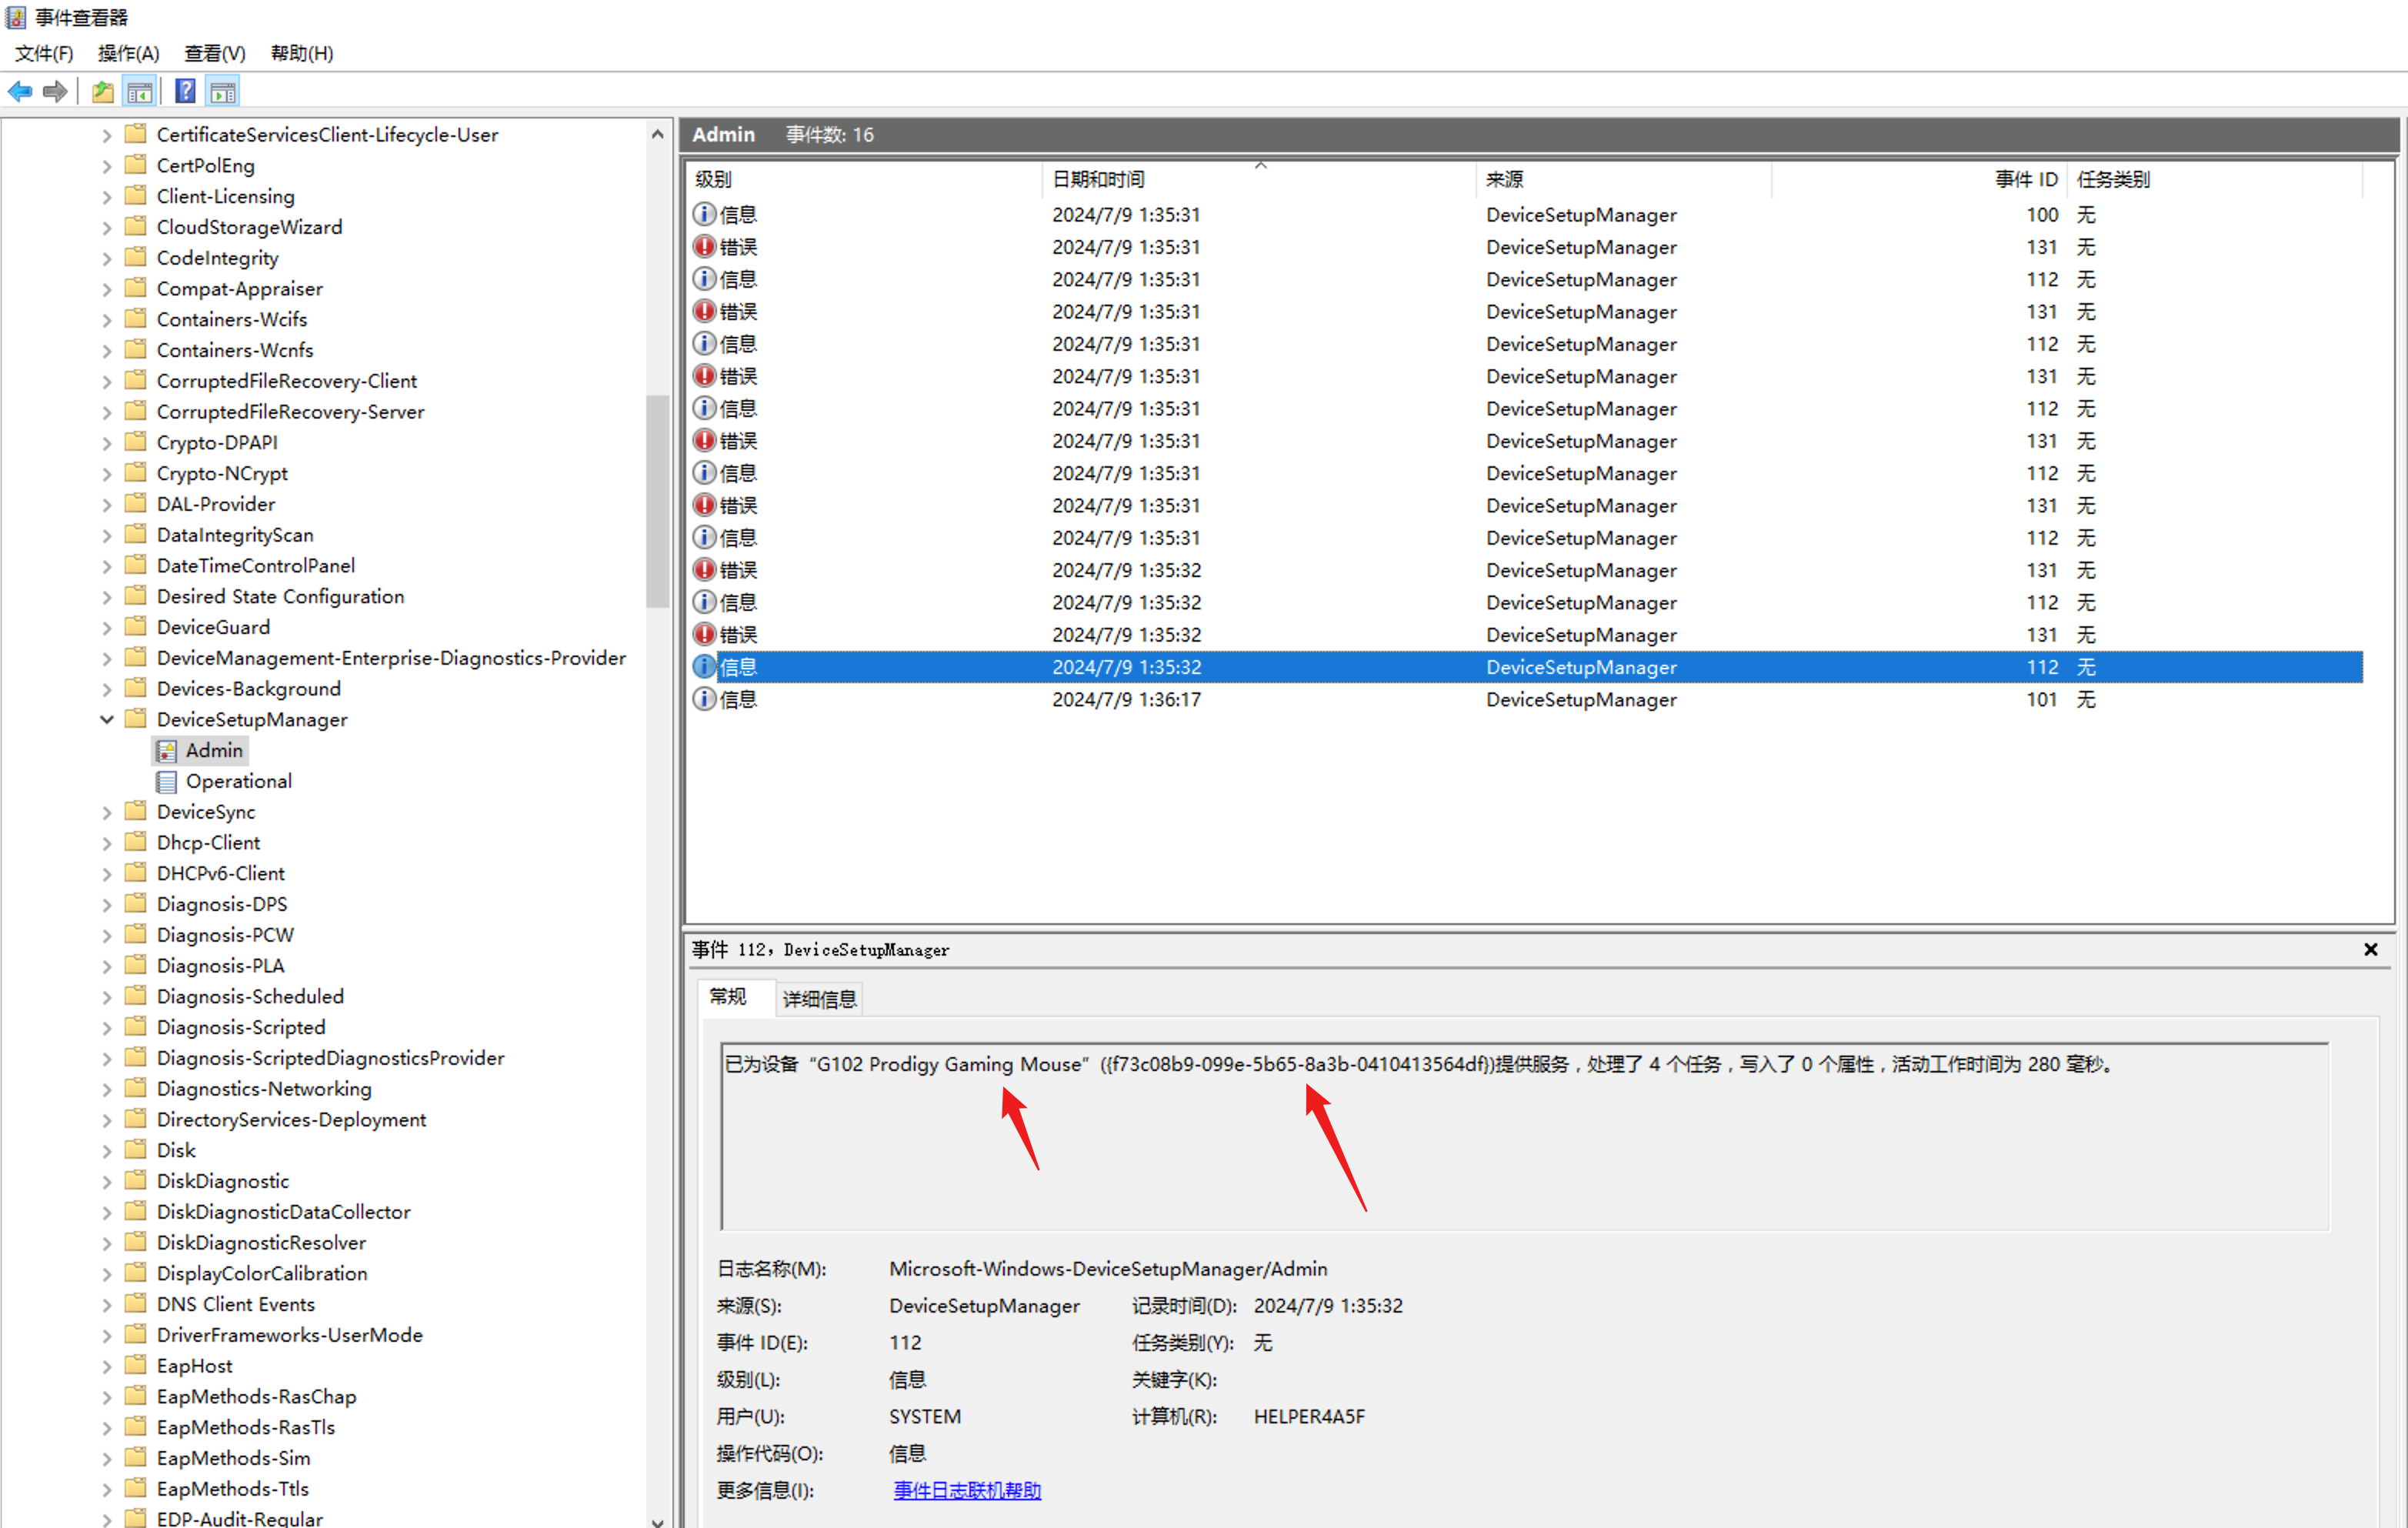The image size is (2408, 1528).
Task: Open the 事件日志联机帮助 link
Action: 967,1490
